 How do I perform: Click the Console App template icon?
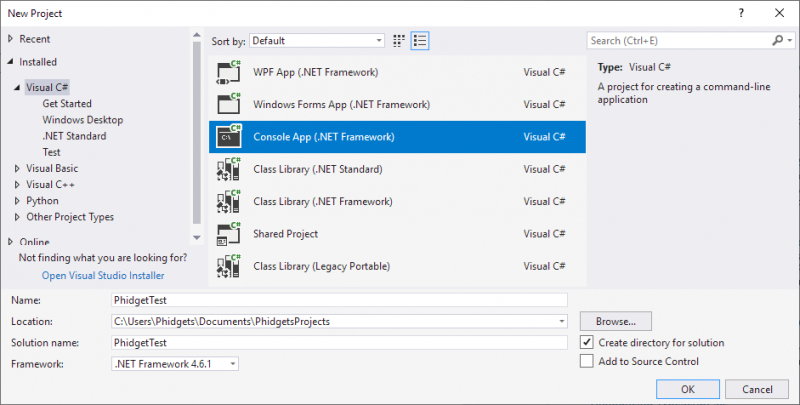coord(229,137)
